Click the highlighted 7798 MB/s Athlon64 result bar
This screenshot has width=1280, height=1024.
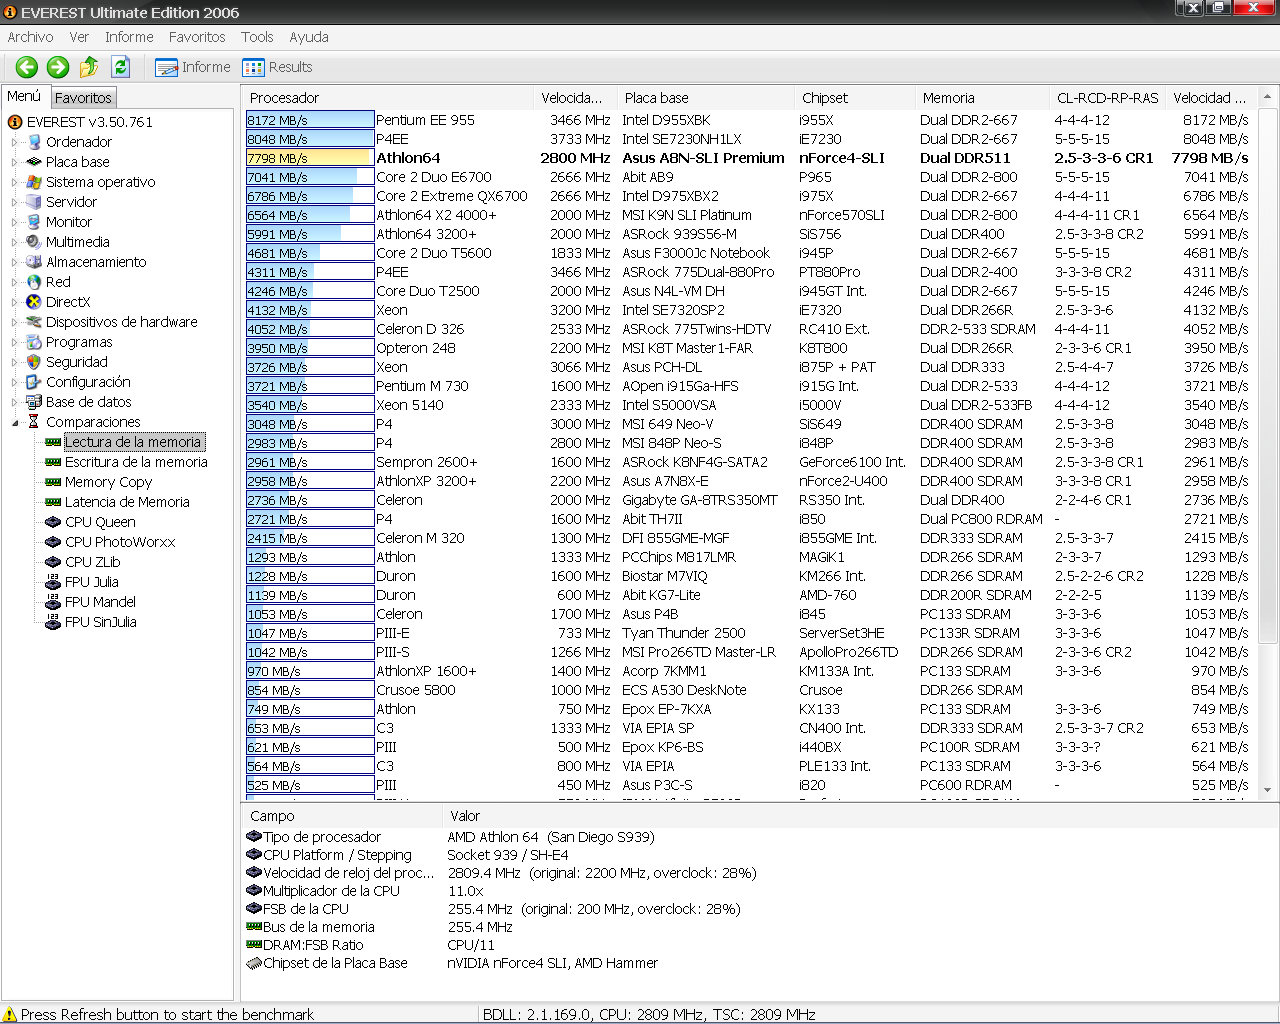[x=310, y=158]
